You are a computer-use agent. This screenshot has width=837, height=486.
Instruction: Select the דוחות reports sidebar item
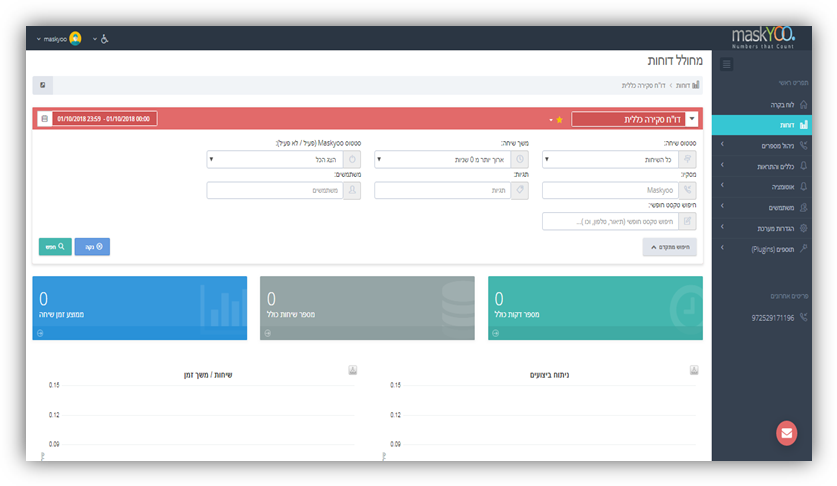pos(762,125)
